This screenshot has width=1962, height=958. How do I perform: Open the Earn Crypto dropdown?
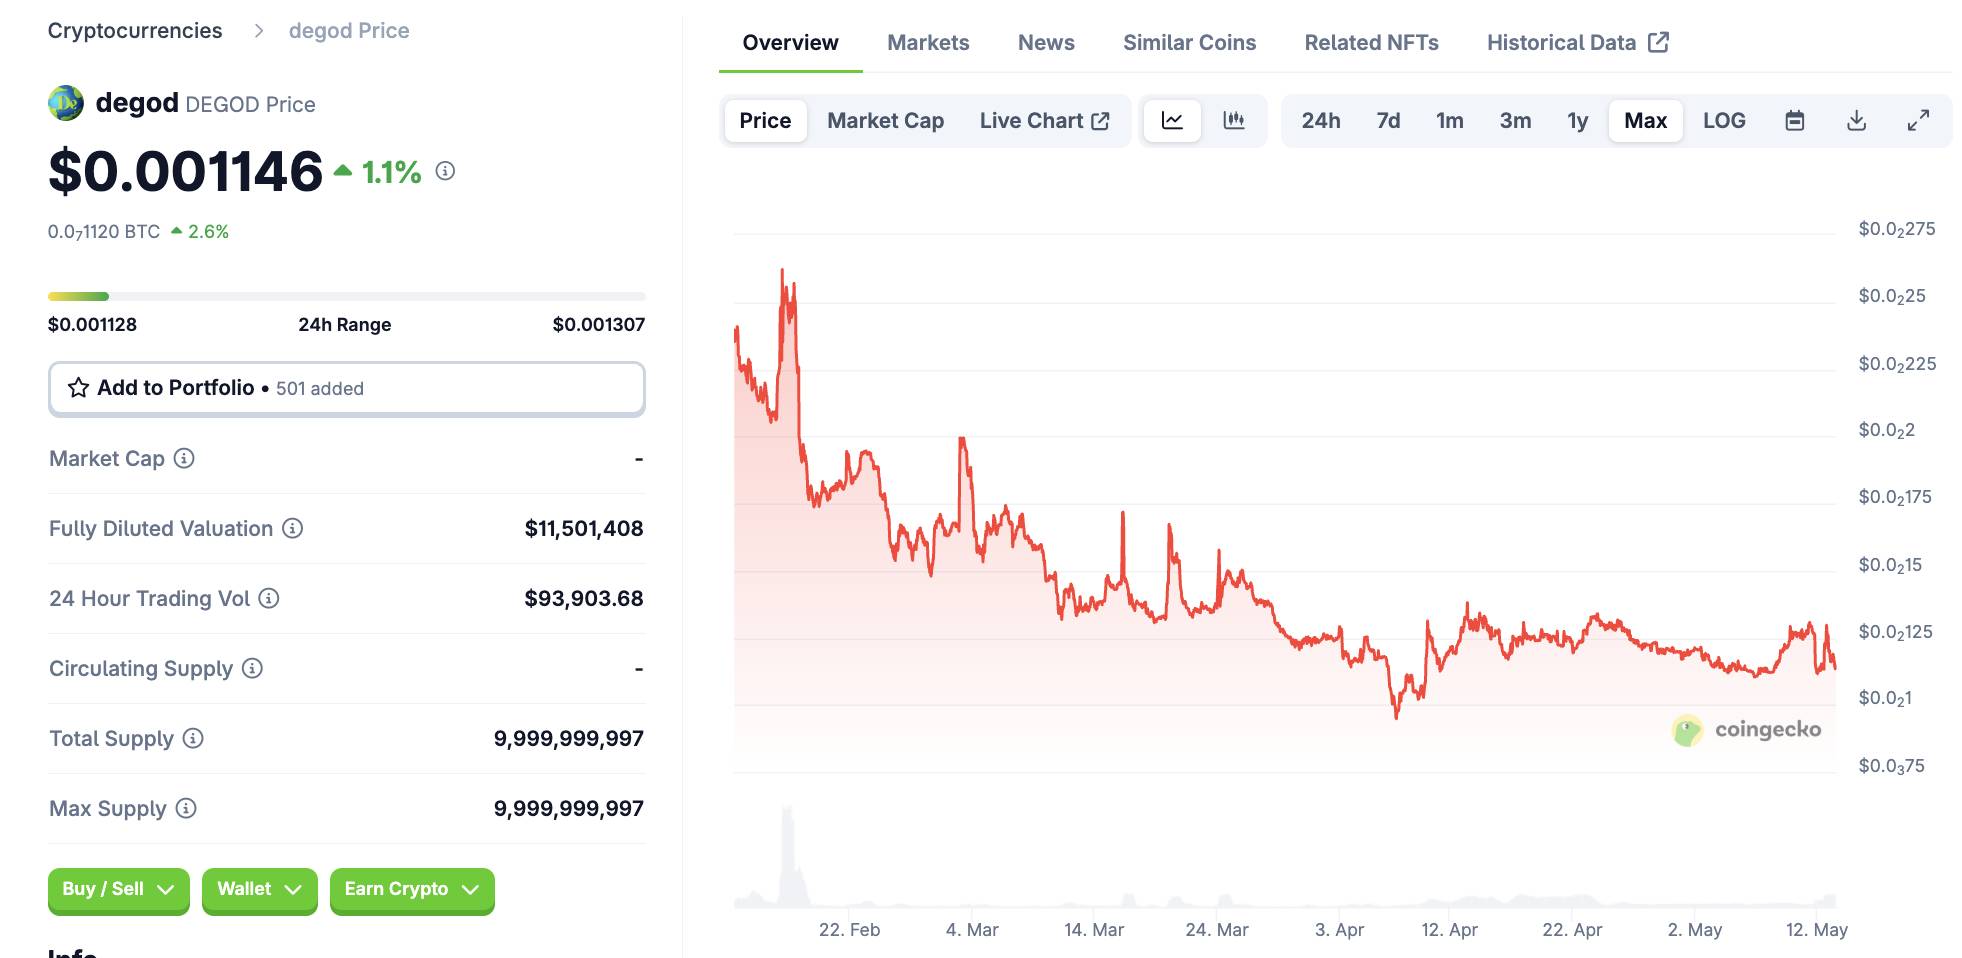click(x=412, y=889)
